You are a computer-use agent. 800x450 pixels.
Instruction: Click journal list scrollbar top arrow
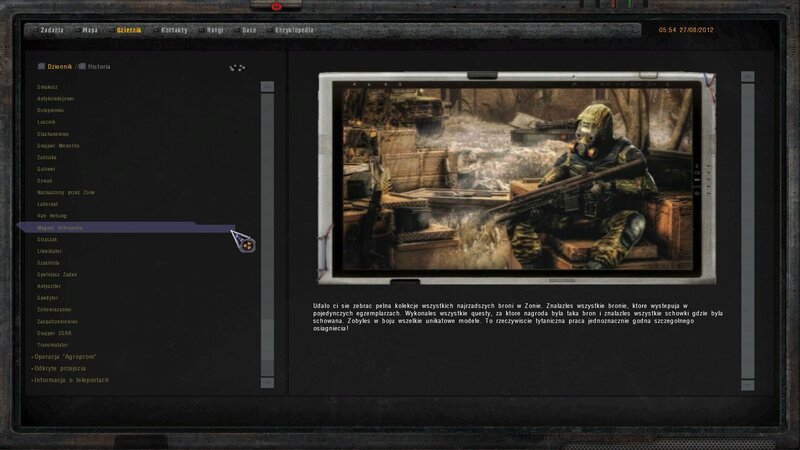pos(267,87)
